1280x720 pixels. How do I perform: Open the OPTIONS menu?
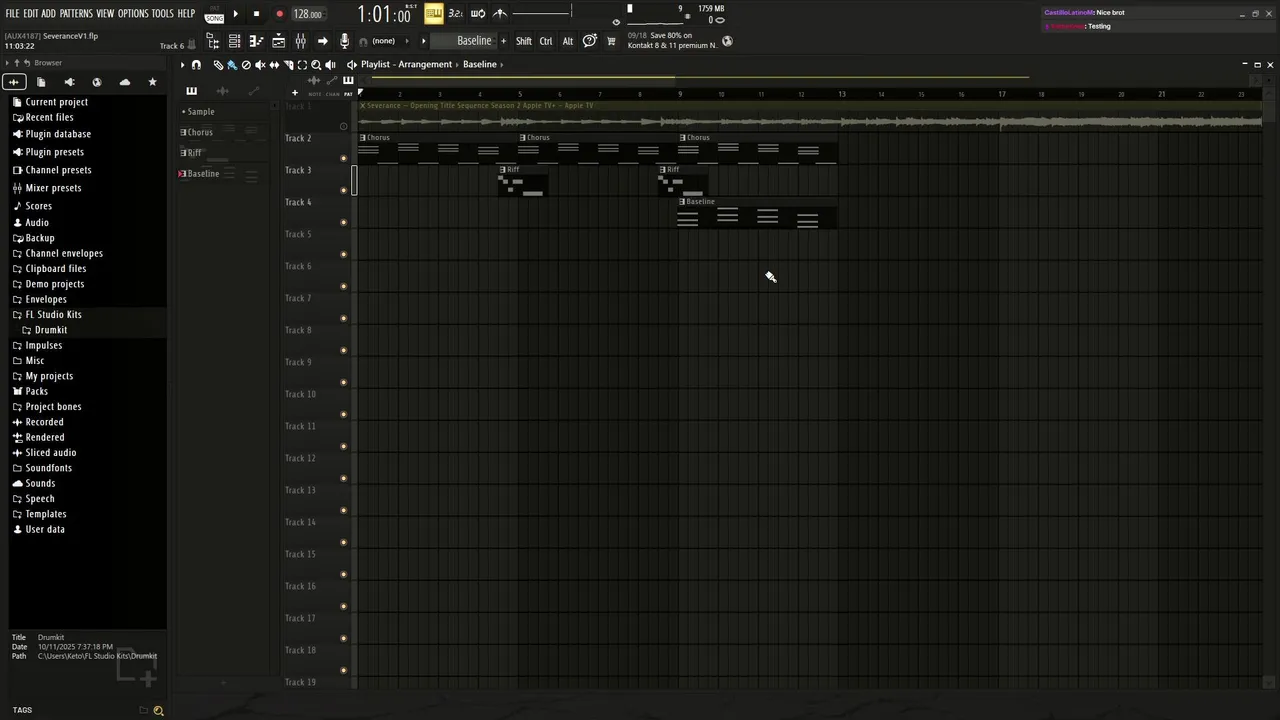133,14
